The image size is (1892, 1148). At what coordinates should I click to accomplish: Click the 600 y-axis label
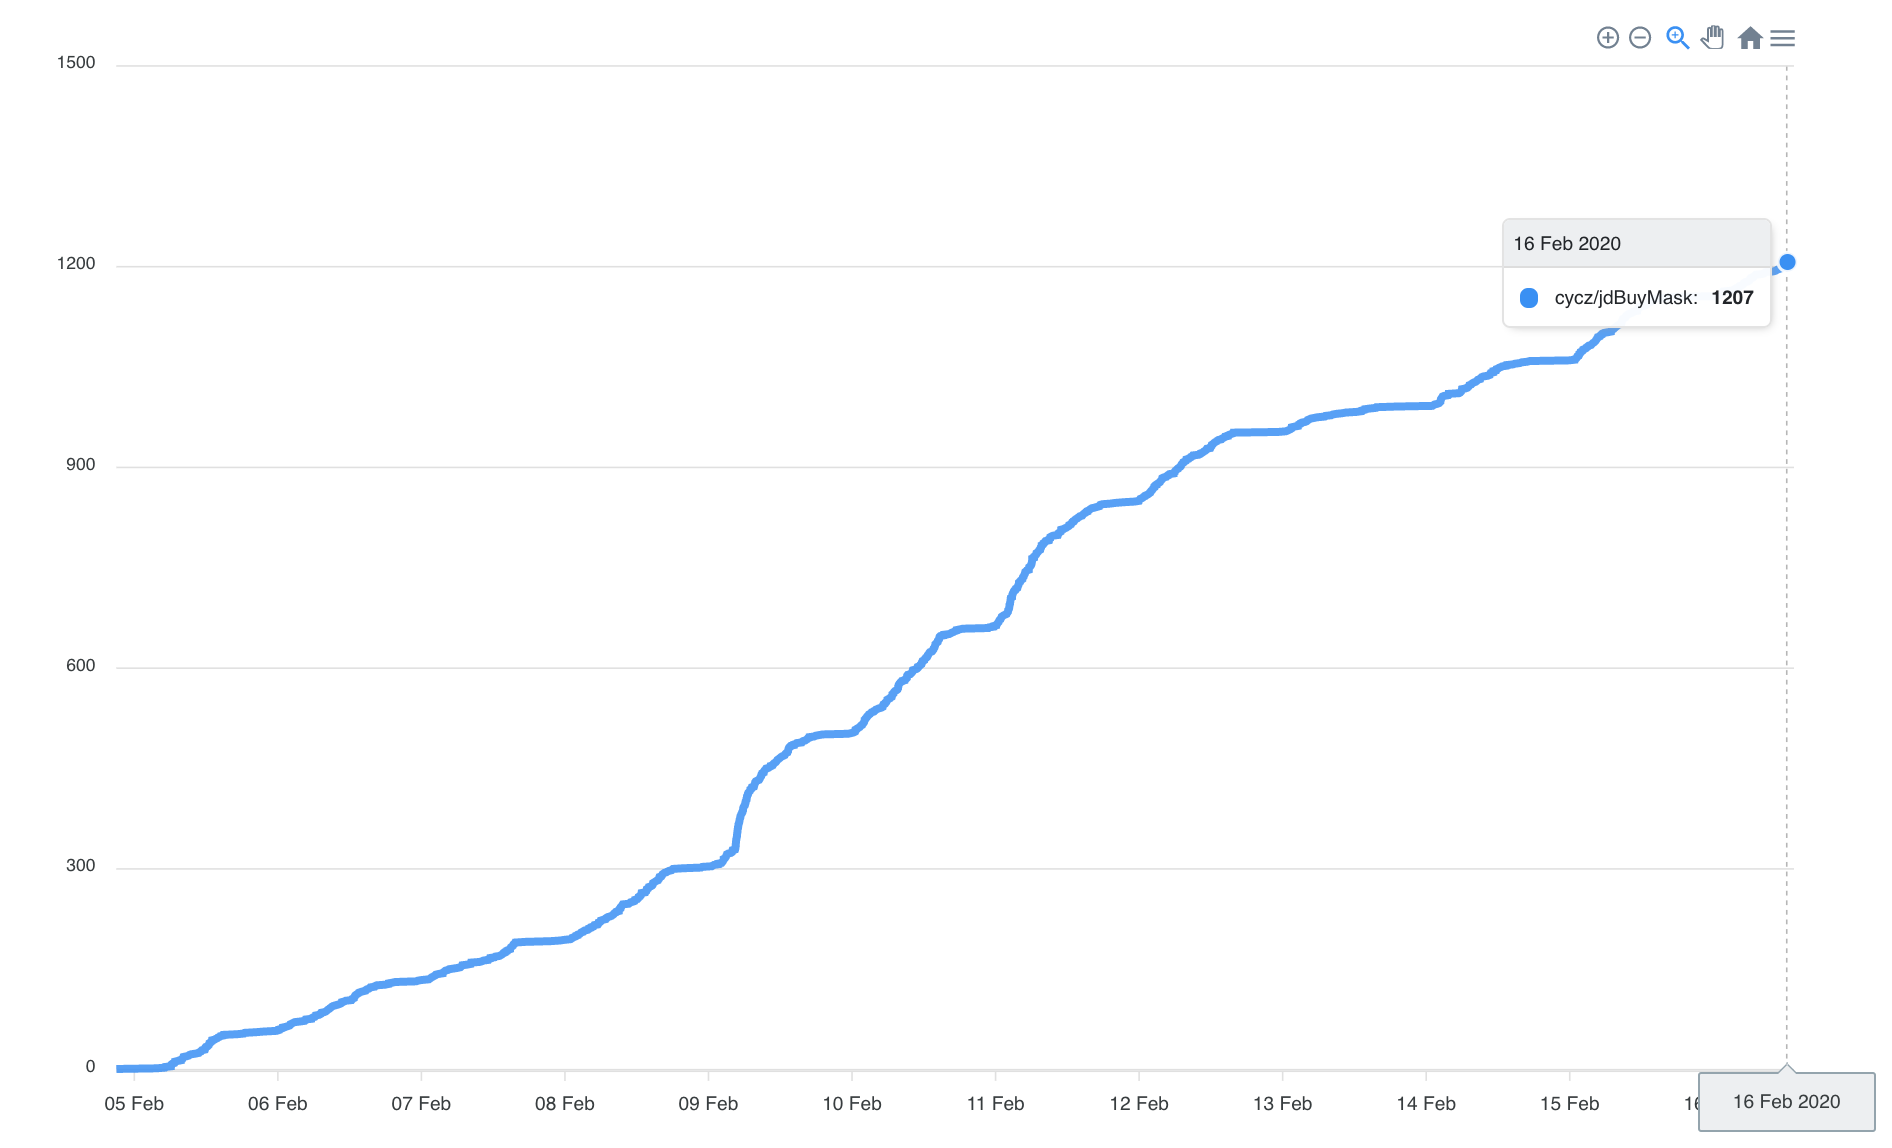pos(80,666)
